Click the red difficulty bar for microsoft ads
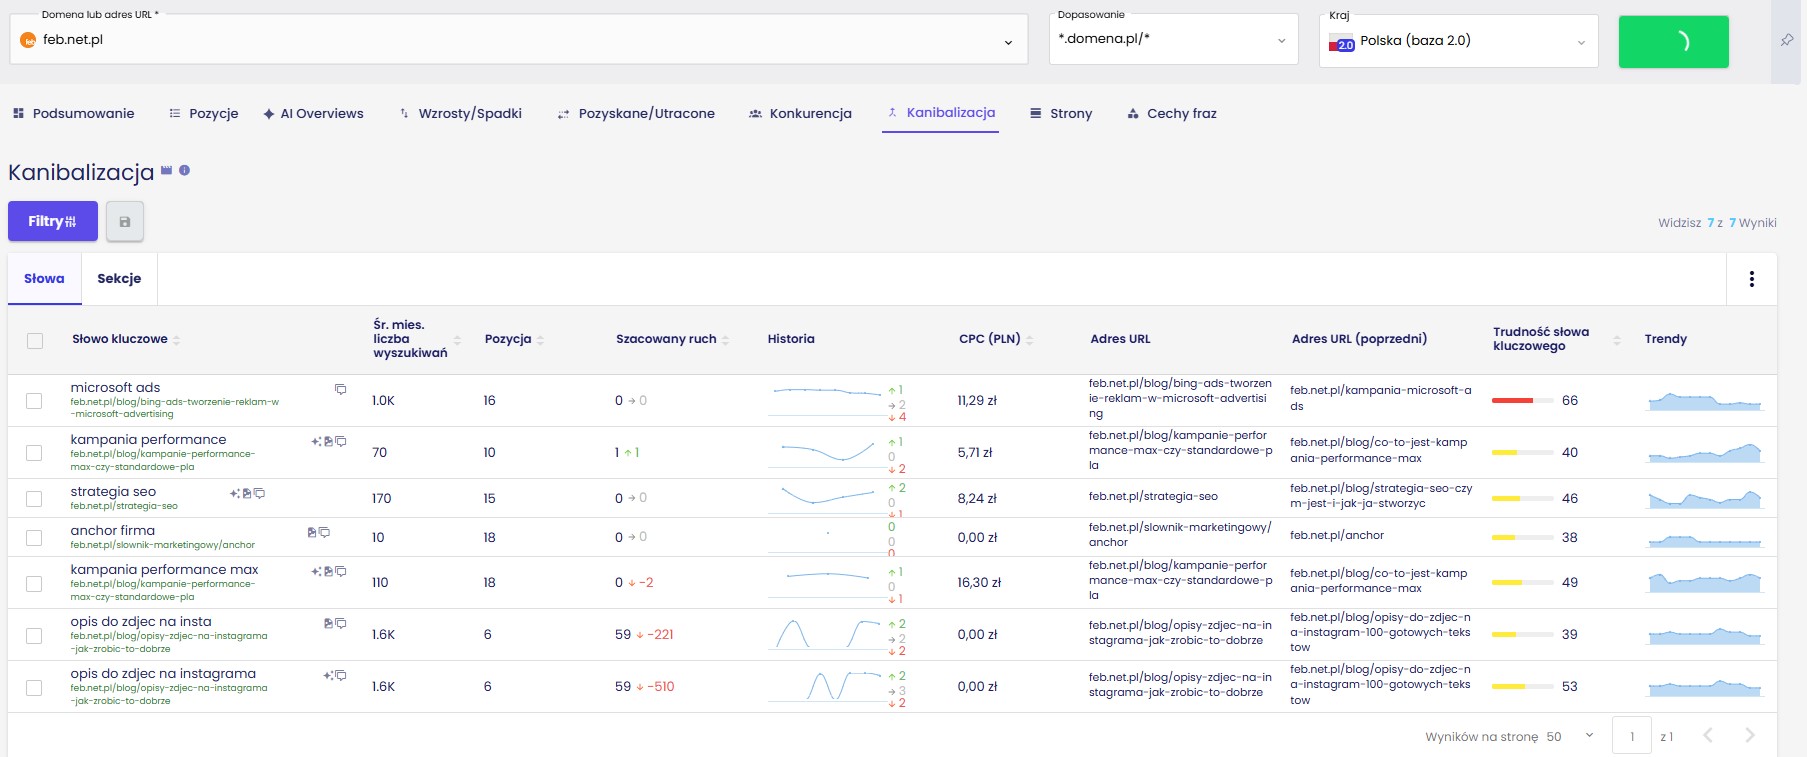The width and height of the screenshot is (1807, 757). click(x=1512, y=400)
